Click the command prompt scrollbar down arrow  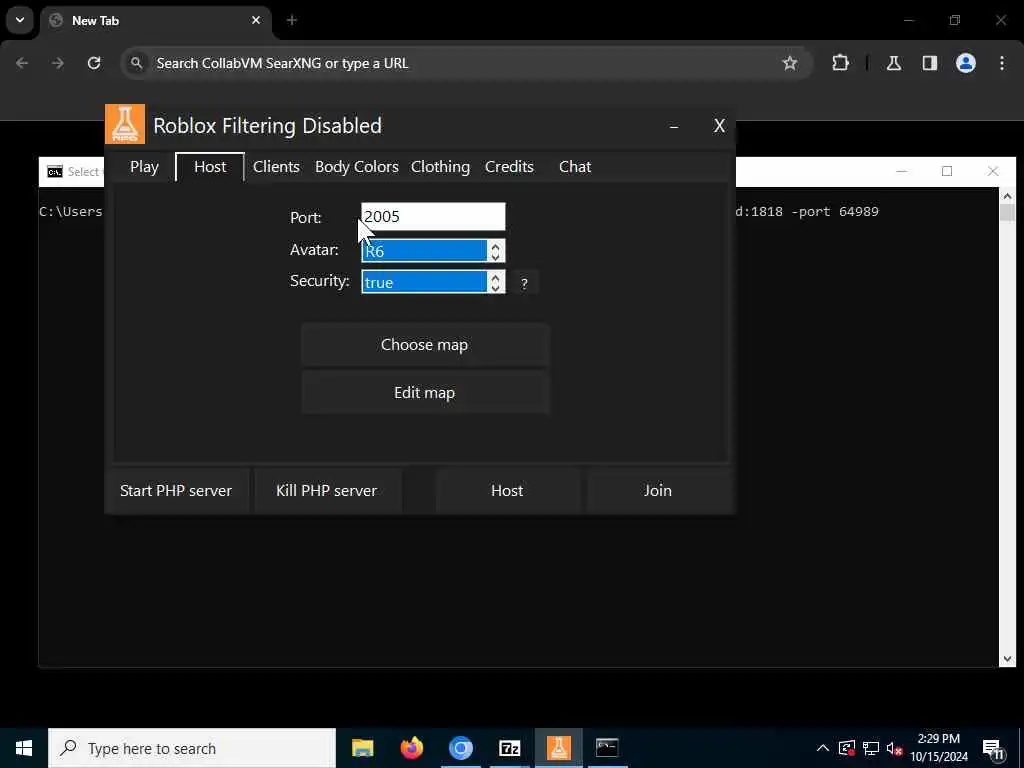click(1007, 659)
